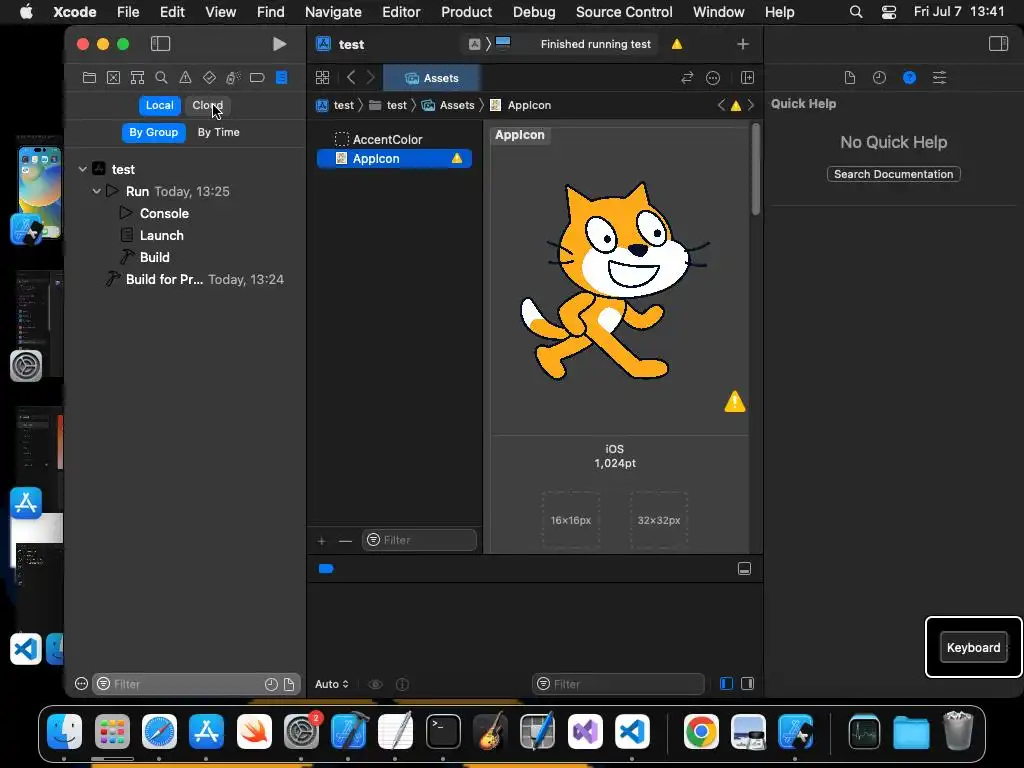The width and height of the screenshot is (1024, 768).
Task: Click the Assets breadcrumb
Action: [x=449, y=105]
